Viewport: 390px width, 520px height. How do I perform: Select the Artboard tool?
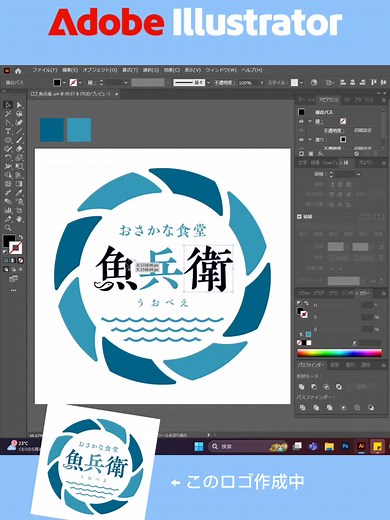[19, 210]
